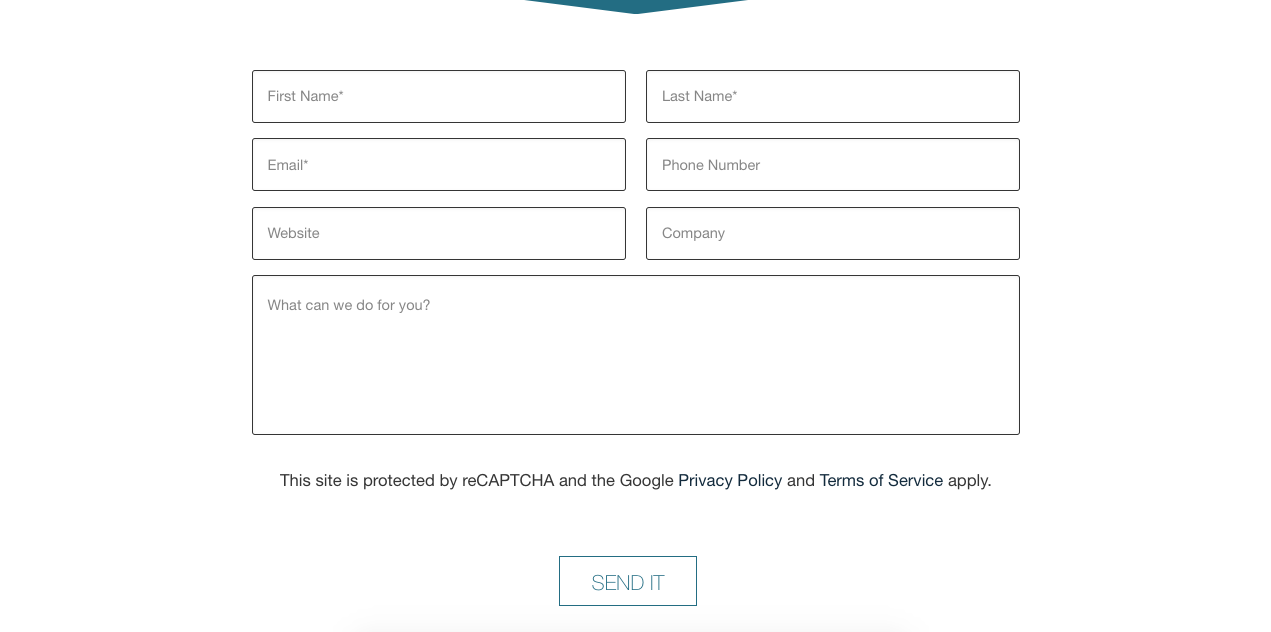The image size is (1271, 632).
Task: Read the reCAPTCHA Terms of Service
Action: click(881, 481)
